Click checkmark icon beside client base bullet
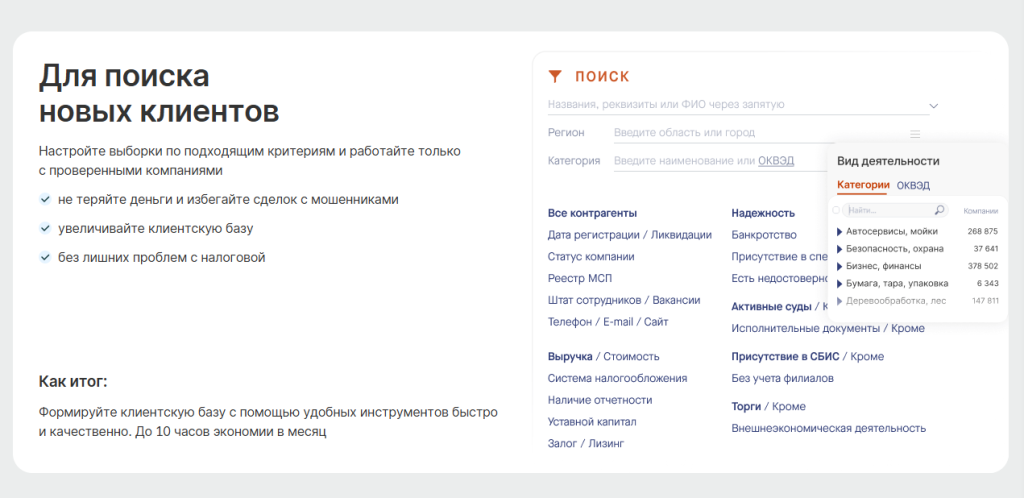This screenshot has width=1024, height=498. [45, 228]
